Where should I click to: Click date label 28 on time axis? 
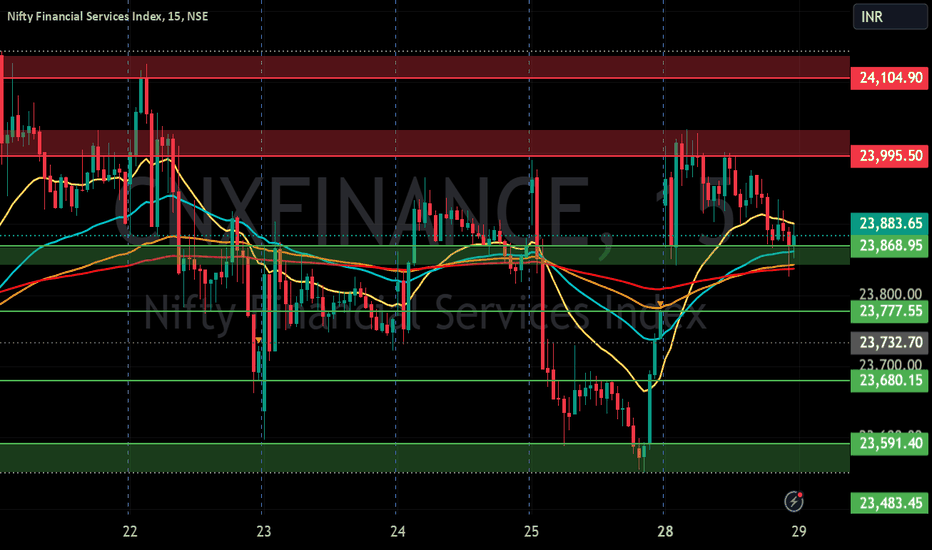click(x=665, y=531)
